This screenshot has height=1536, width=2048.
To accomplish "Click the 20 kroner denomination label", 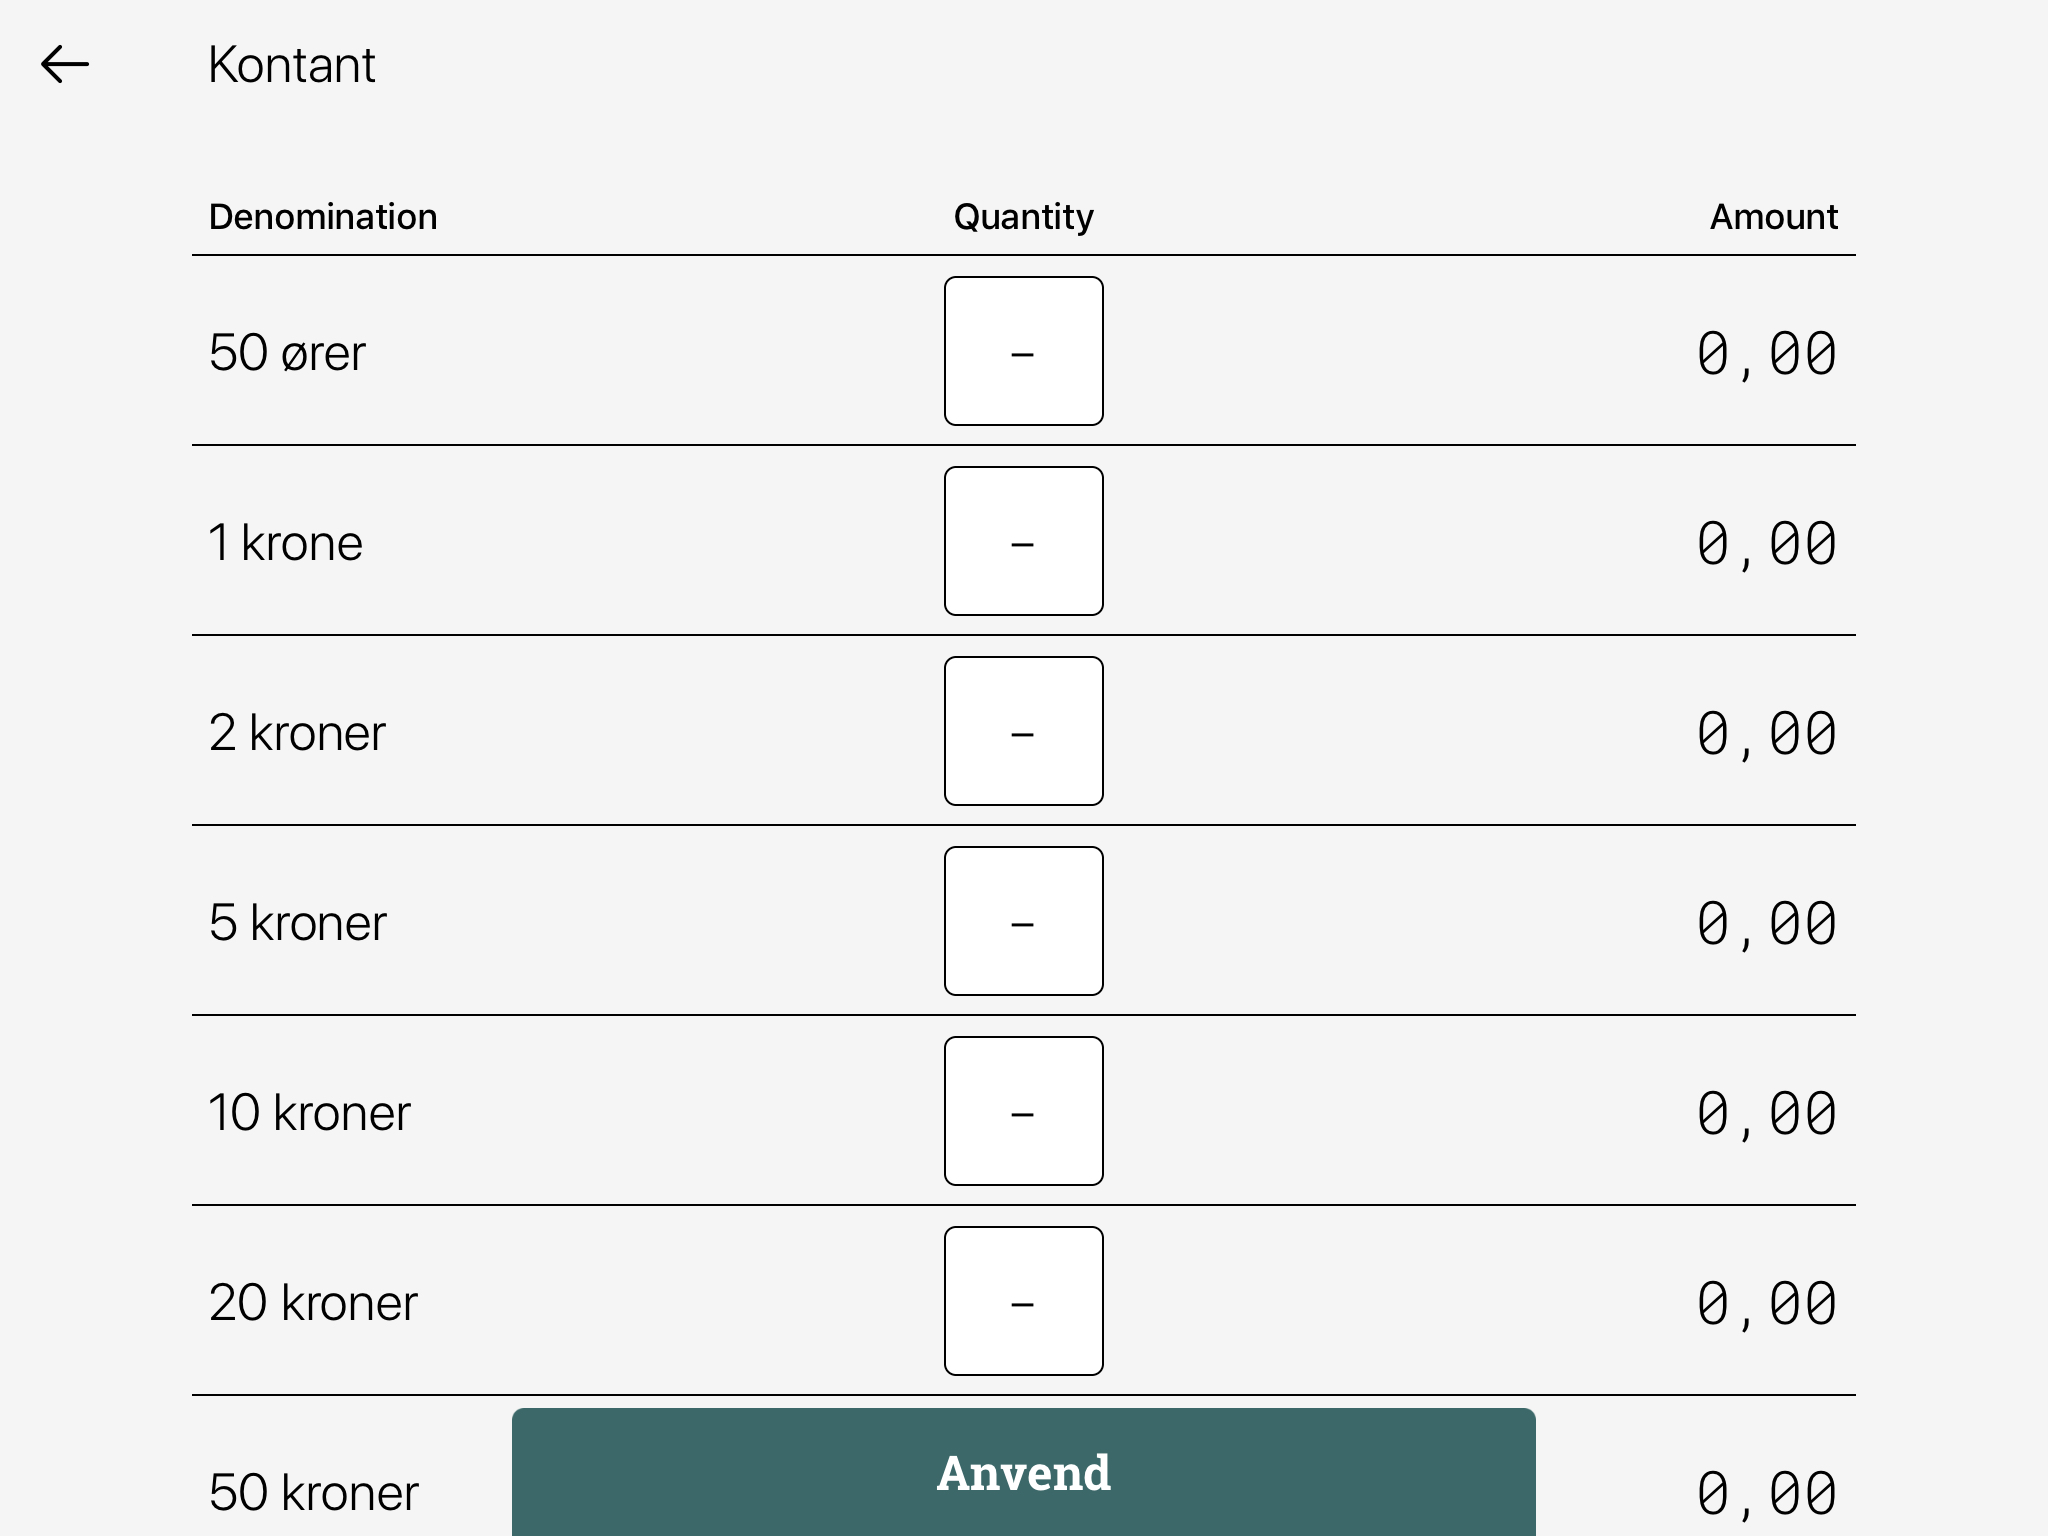I will pyautogui.click(x=313, y=1303).
